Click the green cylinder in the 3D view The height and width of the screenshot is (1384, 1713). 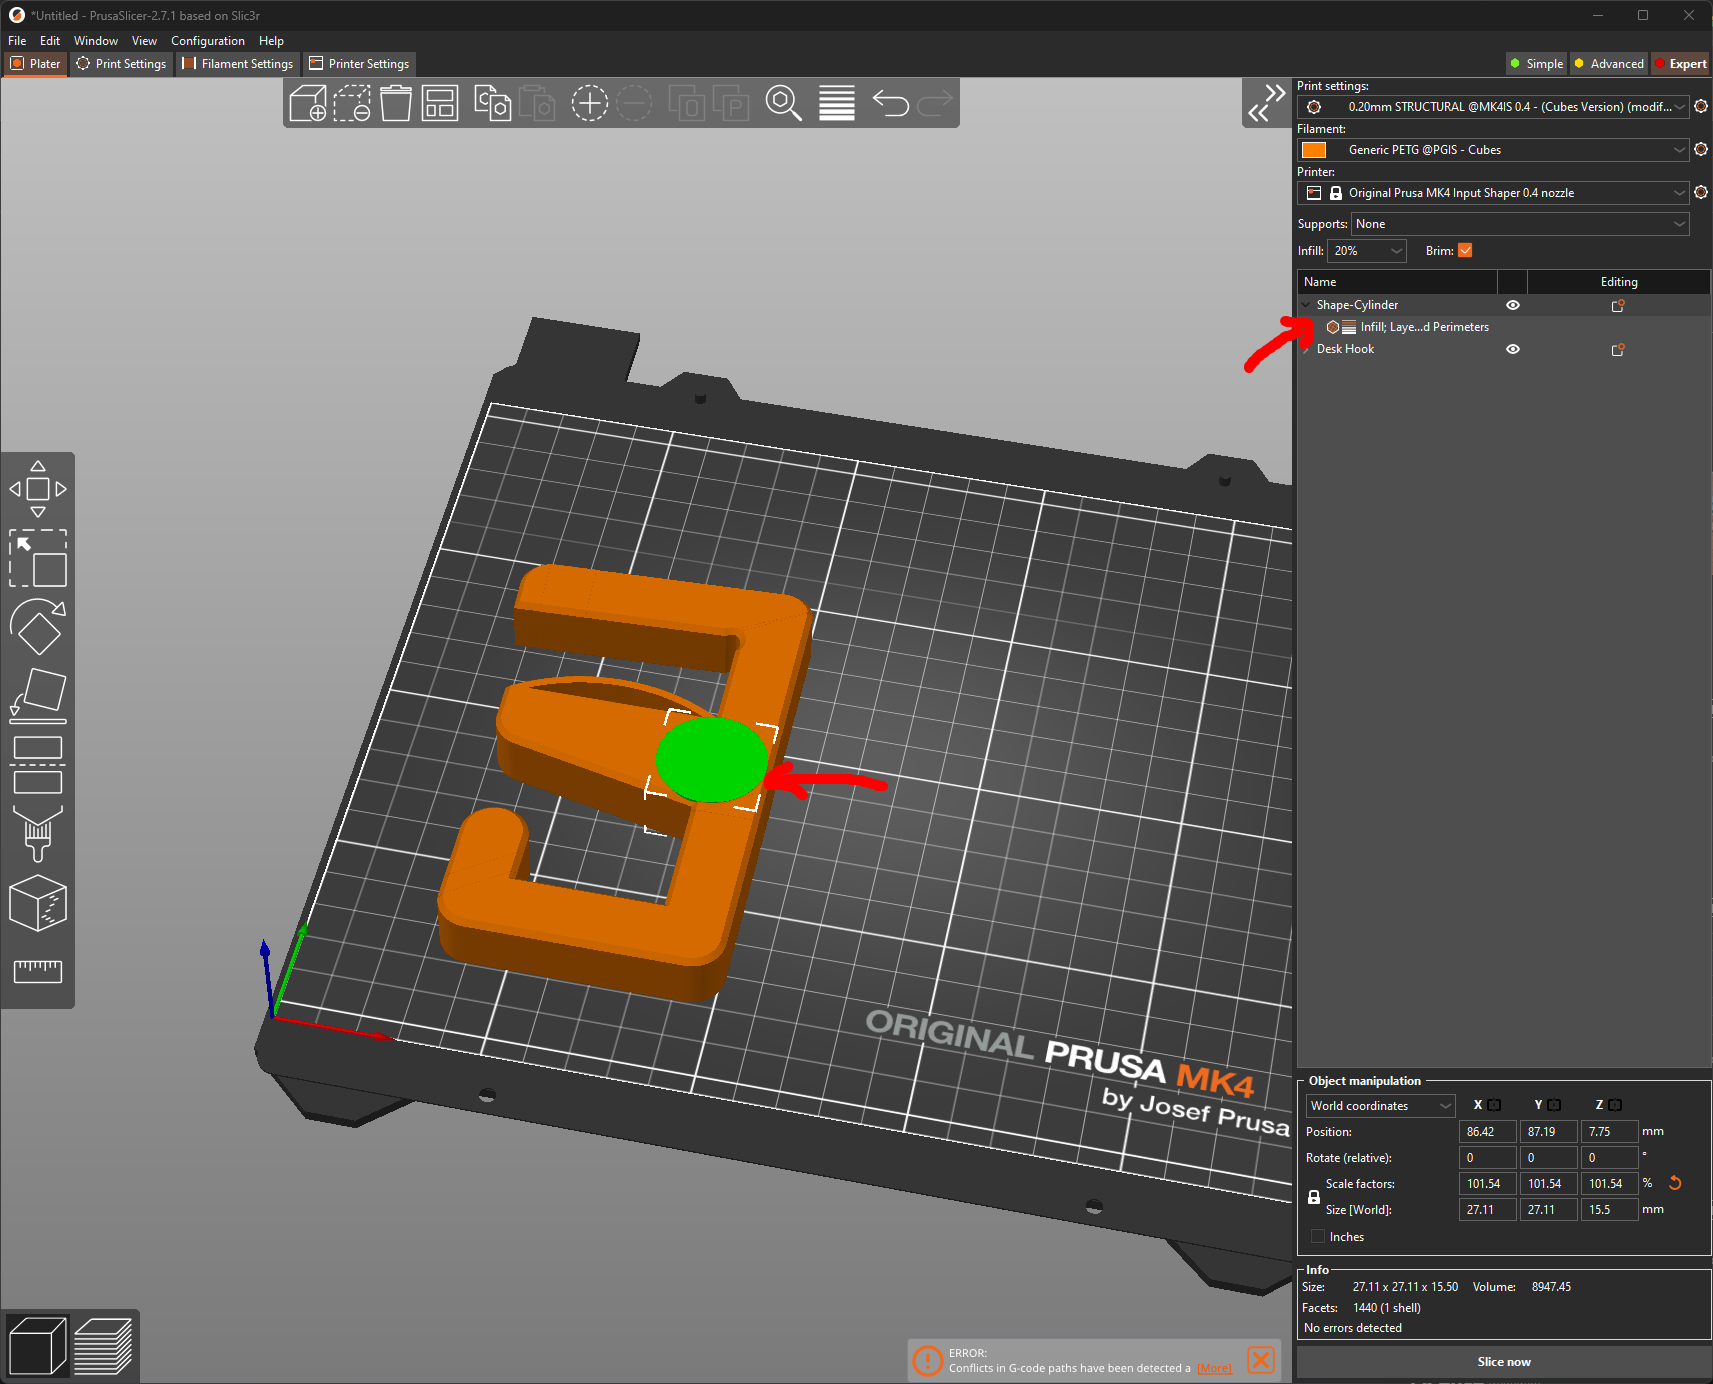(711, 759)
